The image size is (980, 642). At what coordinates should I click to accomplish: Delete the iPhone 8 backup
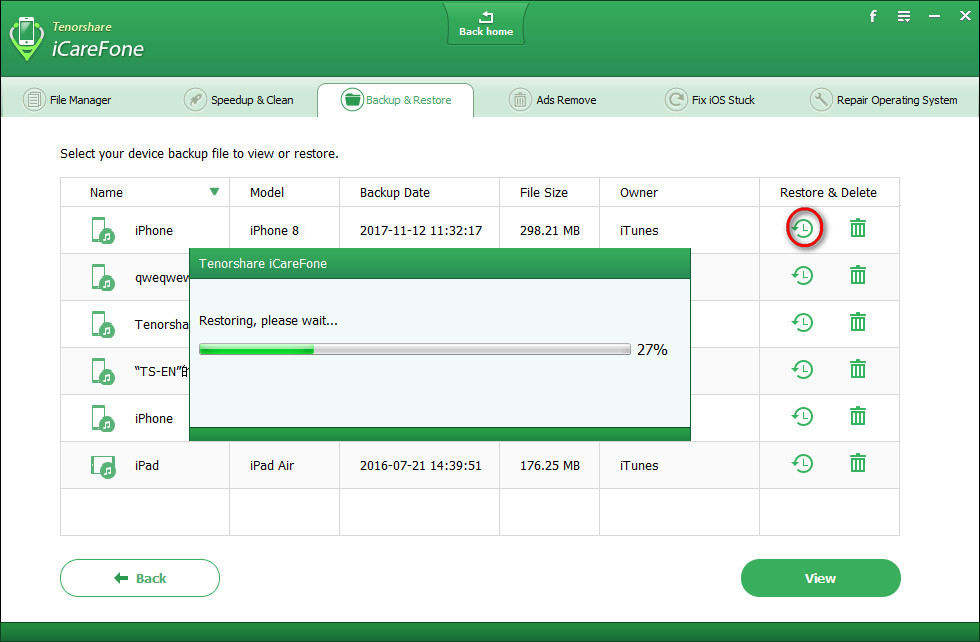[858, 228]
